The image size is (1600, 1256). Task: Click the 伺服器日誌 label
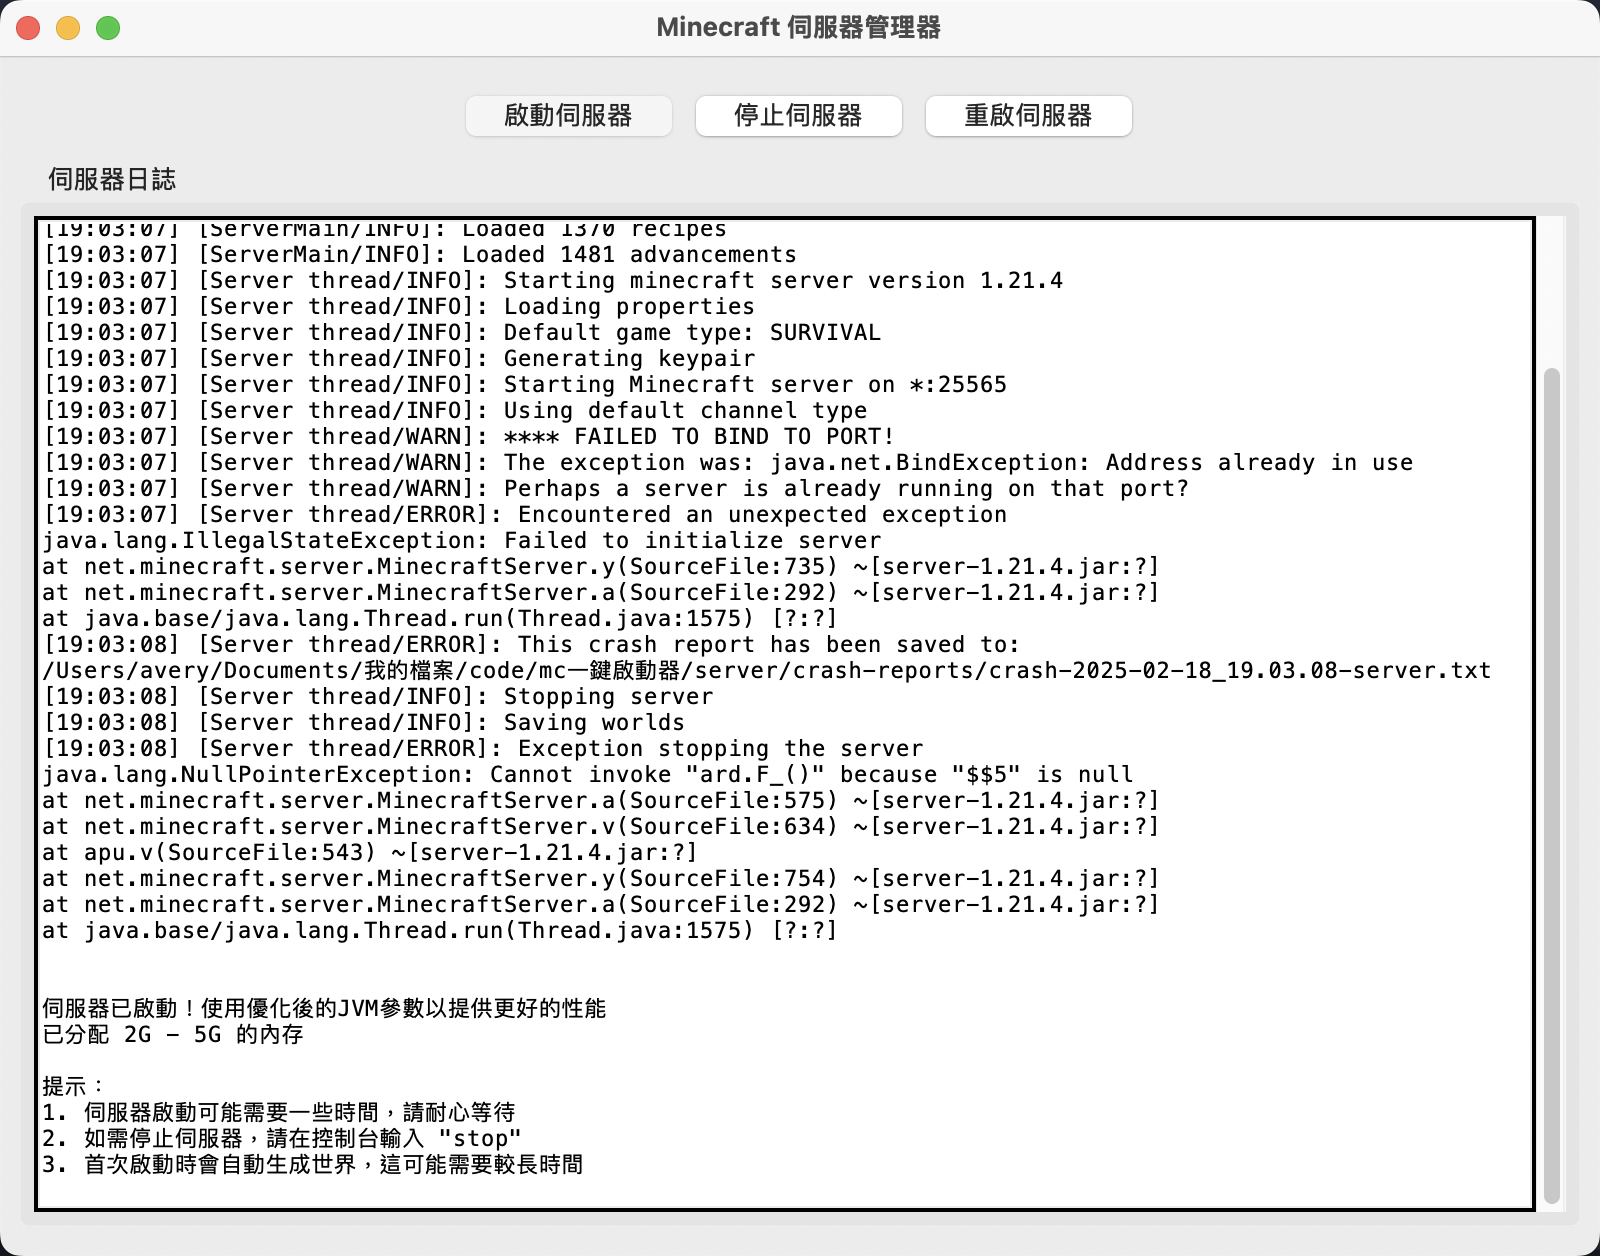112,180
